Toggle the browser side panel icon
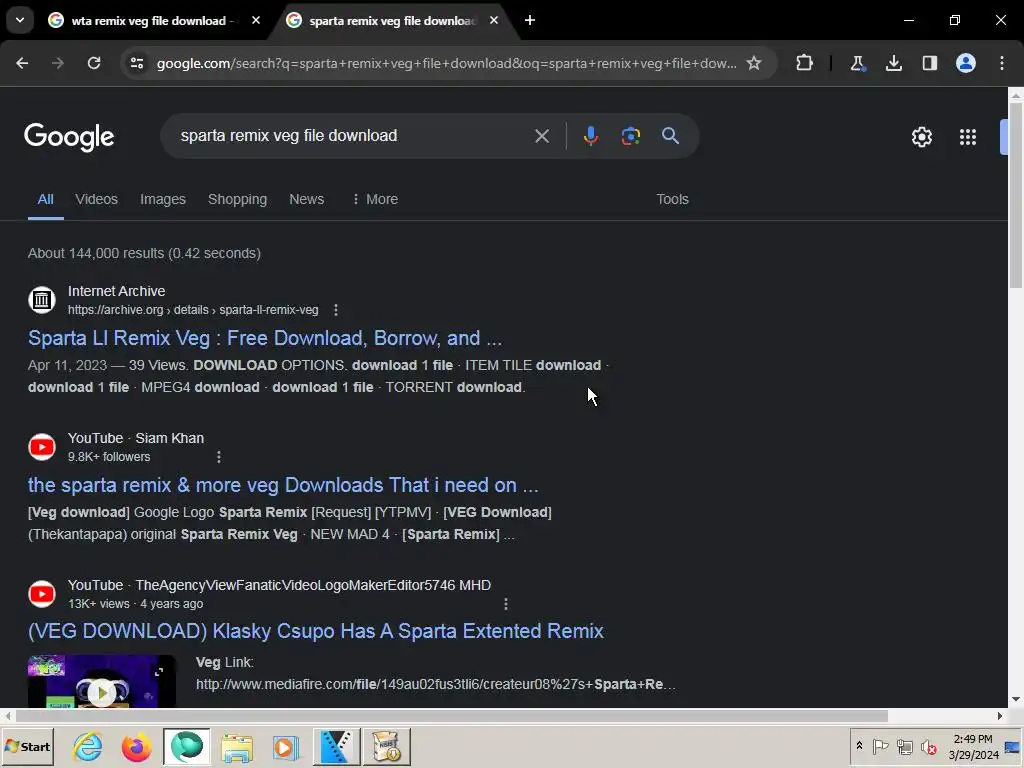Viewport: 1024px width, 768px height. (x=929, y=63)
